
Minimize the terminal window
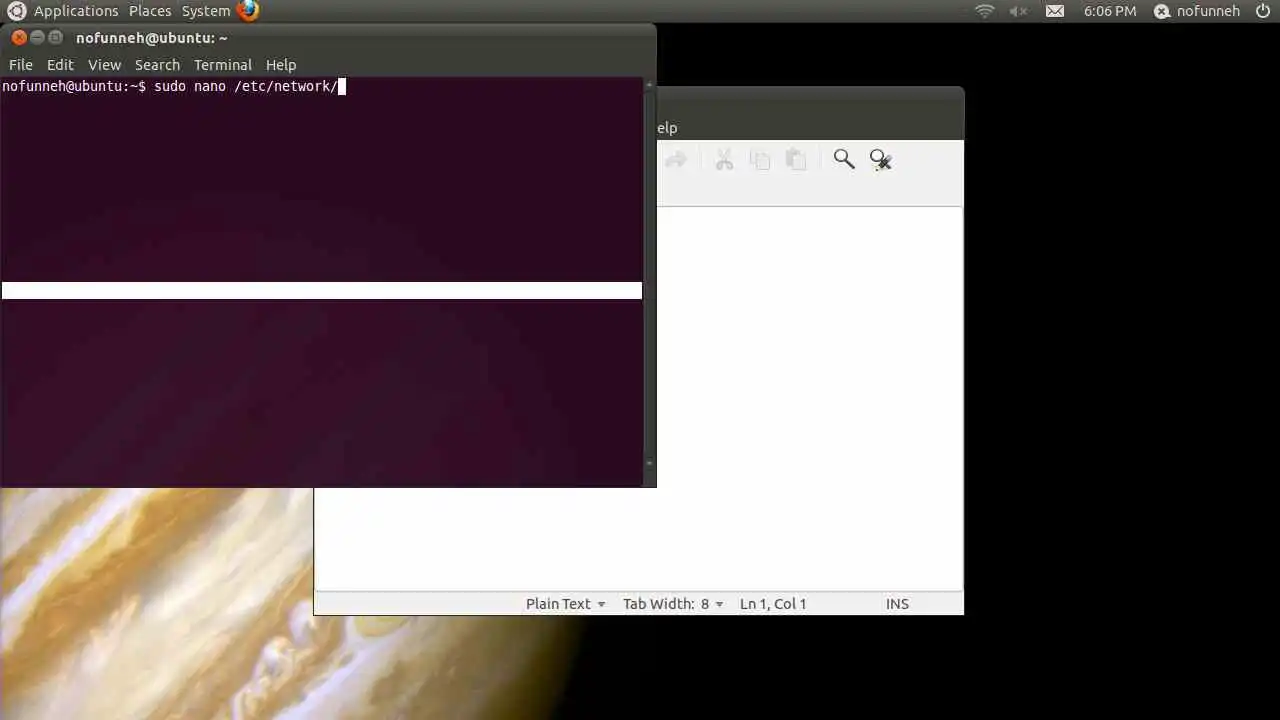(37, 38)
